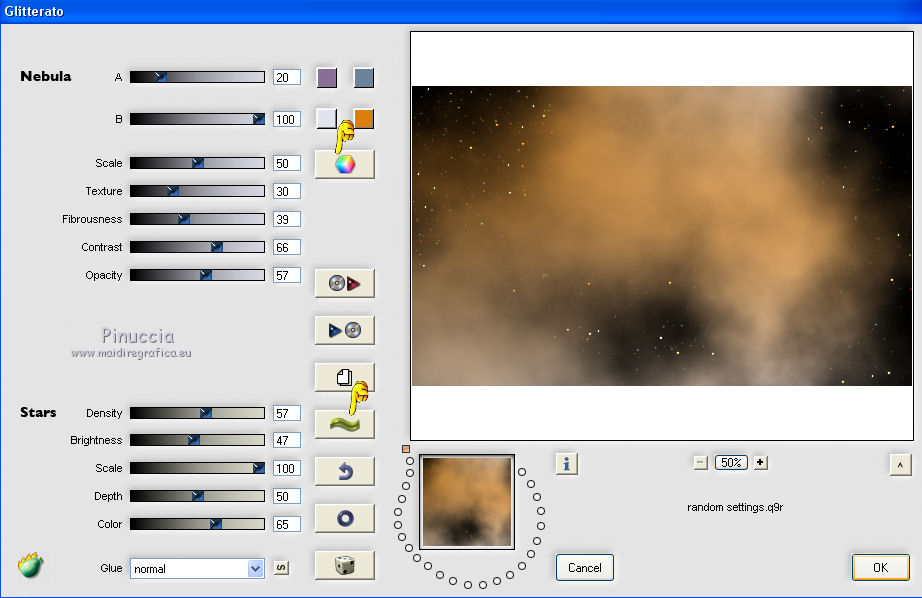The image size is (922, 598).
Task: Click the small S button beside Glue
Action: [282, 568]
